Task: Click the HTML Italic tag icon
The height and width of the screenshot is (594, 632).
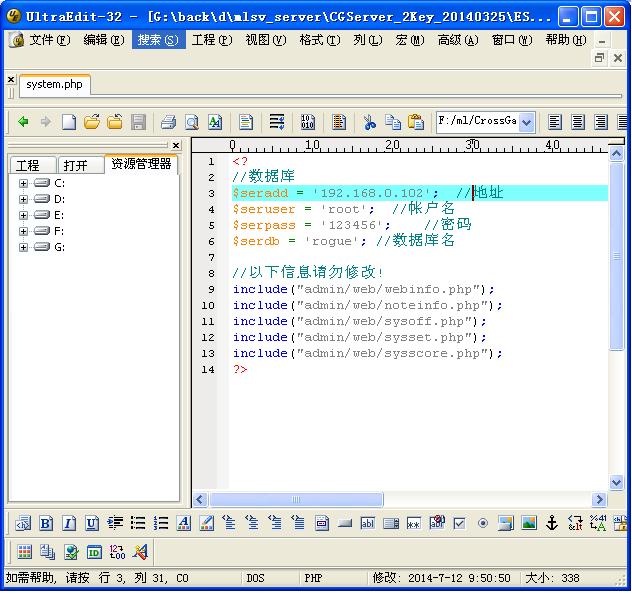Action: click(69, 523)
